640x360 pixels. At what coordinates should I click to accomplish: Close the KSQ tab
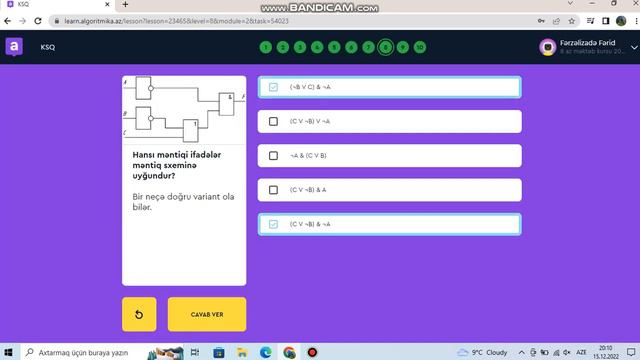[x=107, y=4]
